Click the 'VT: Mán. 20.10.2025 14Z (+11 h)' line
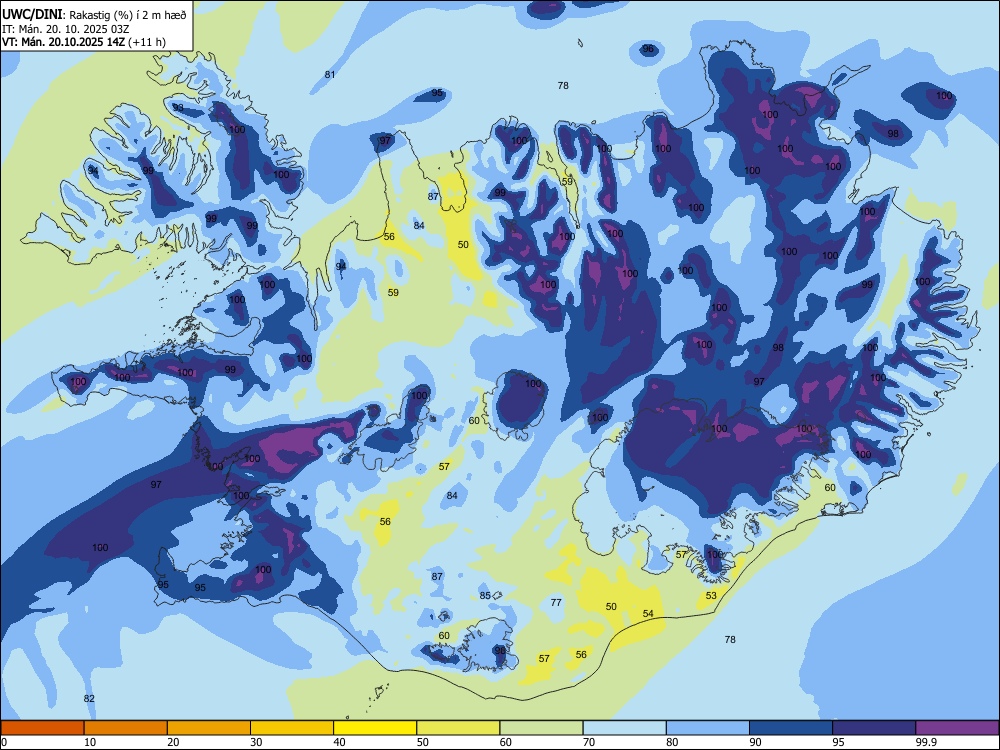 pos(84,42)
